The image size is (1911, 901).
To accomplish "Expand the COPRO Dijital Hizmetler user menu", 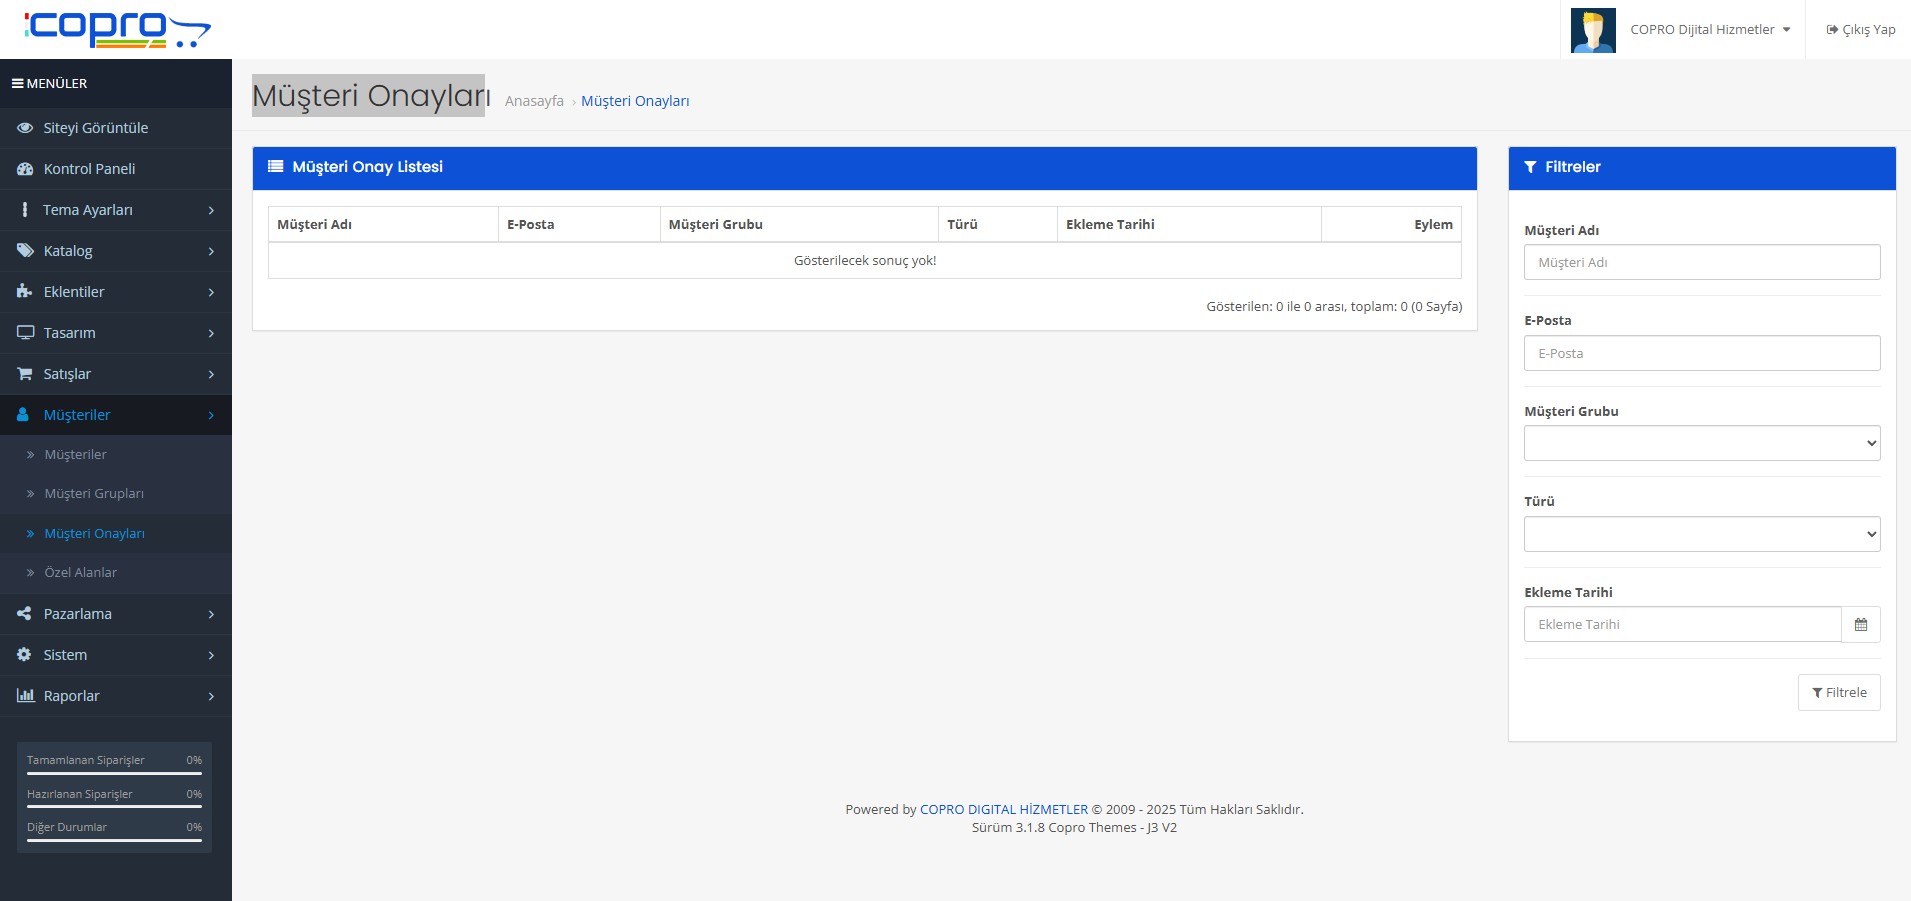I will (1709, 30).
